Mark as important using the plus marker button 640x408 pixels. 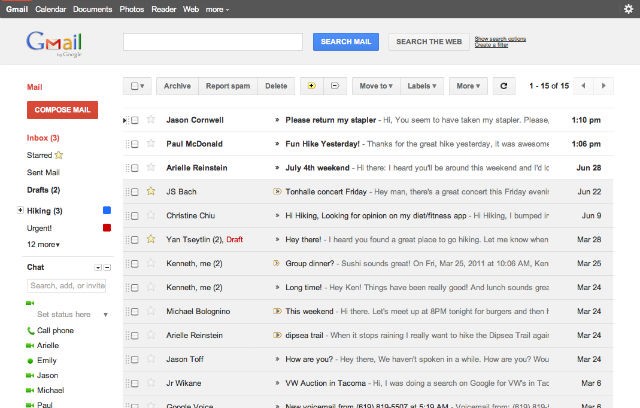(311, 86)
